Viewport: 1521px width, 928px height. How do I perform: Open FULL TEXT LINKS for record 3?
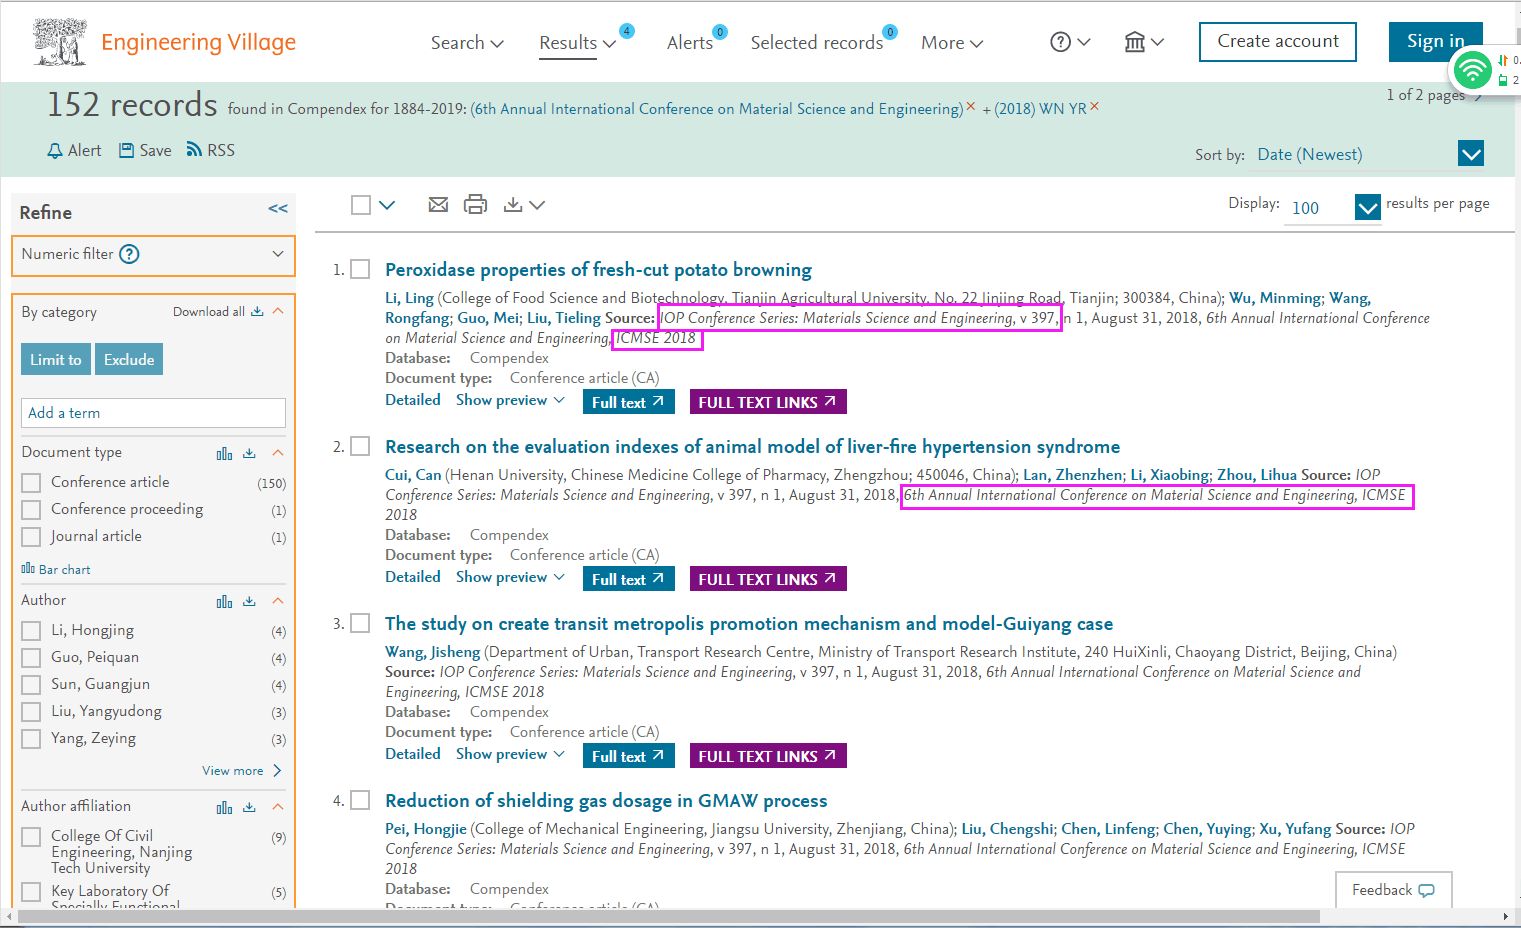[768, 756]
